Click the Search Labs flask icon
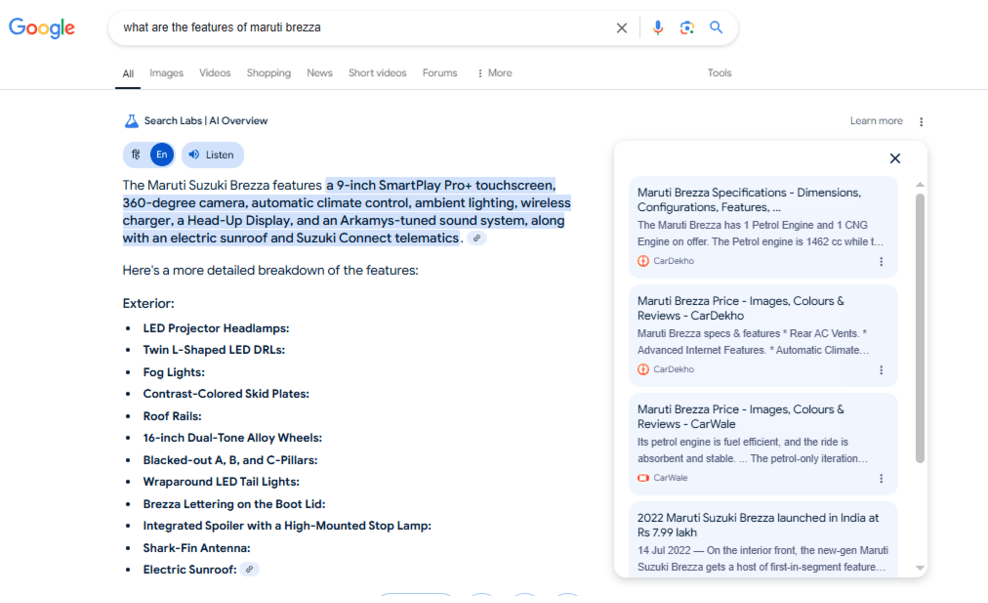Screen dimensions: 988x603 pyautogui.click(x=131, y=121)
